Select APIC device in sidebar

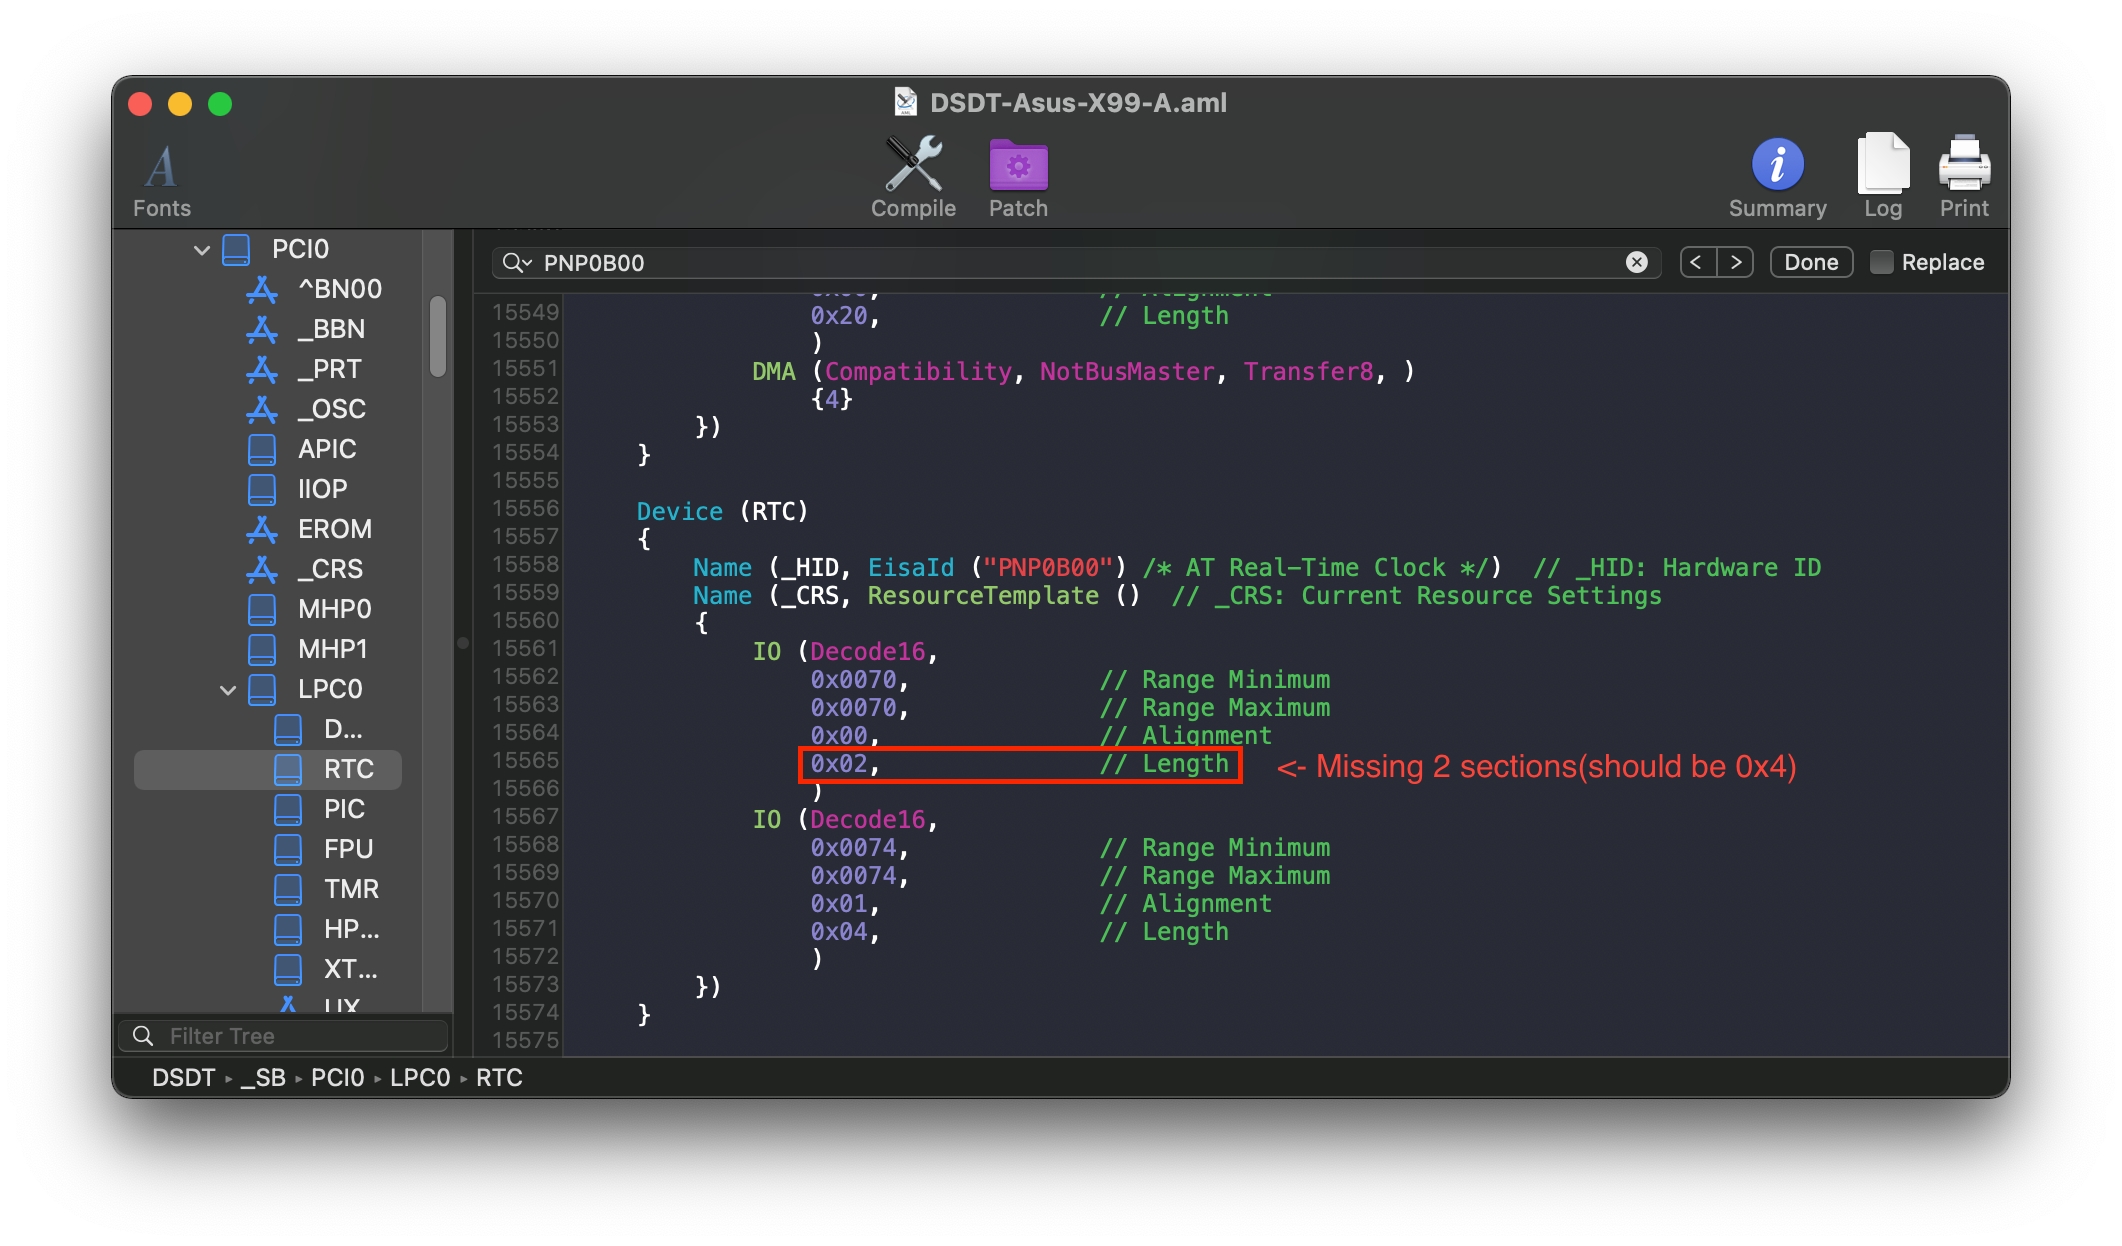coord(327,449)
